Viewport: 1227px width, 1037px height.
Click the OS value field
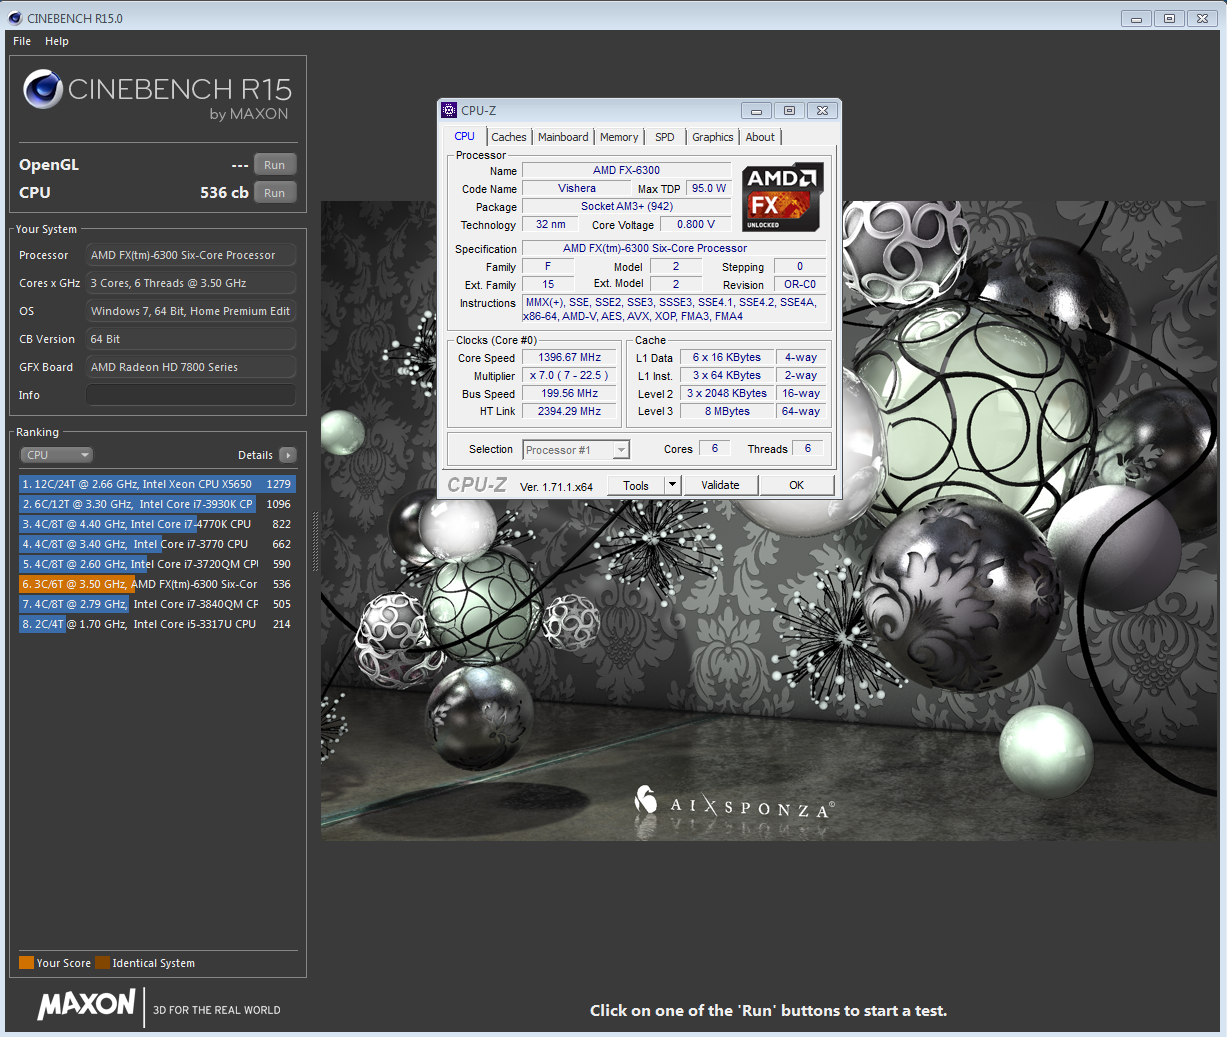click(191, 311)
